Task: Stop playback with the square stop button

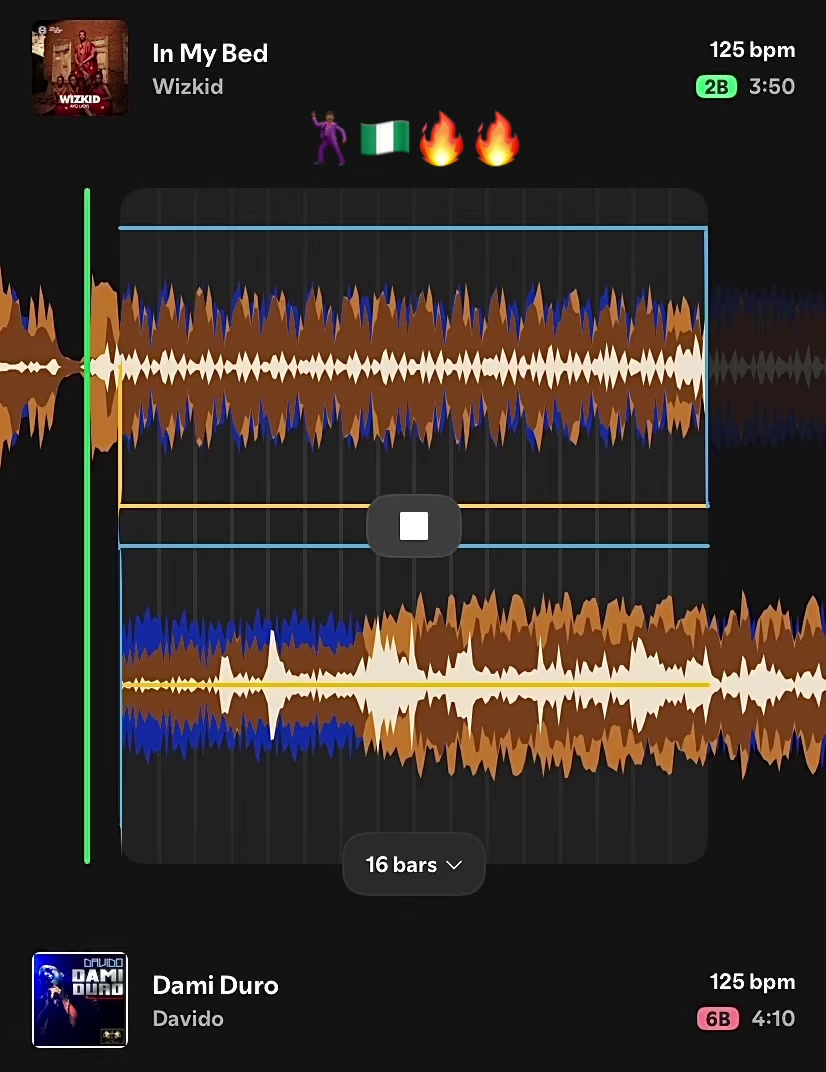Action: point(414,526)
